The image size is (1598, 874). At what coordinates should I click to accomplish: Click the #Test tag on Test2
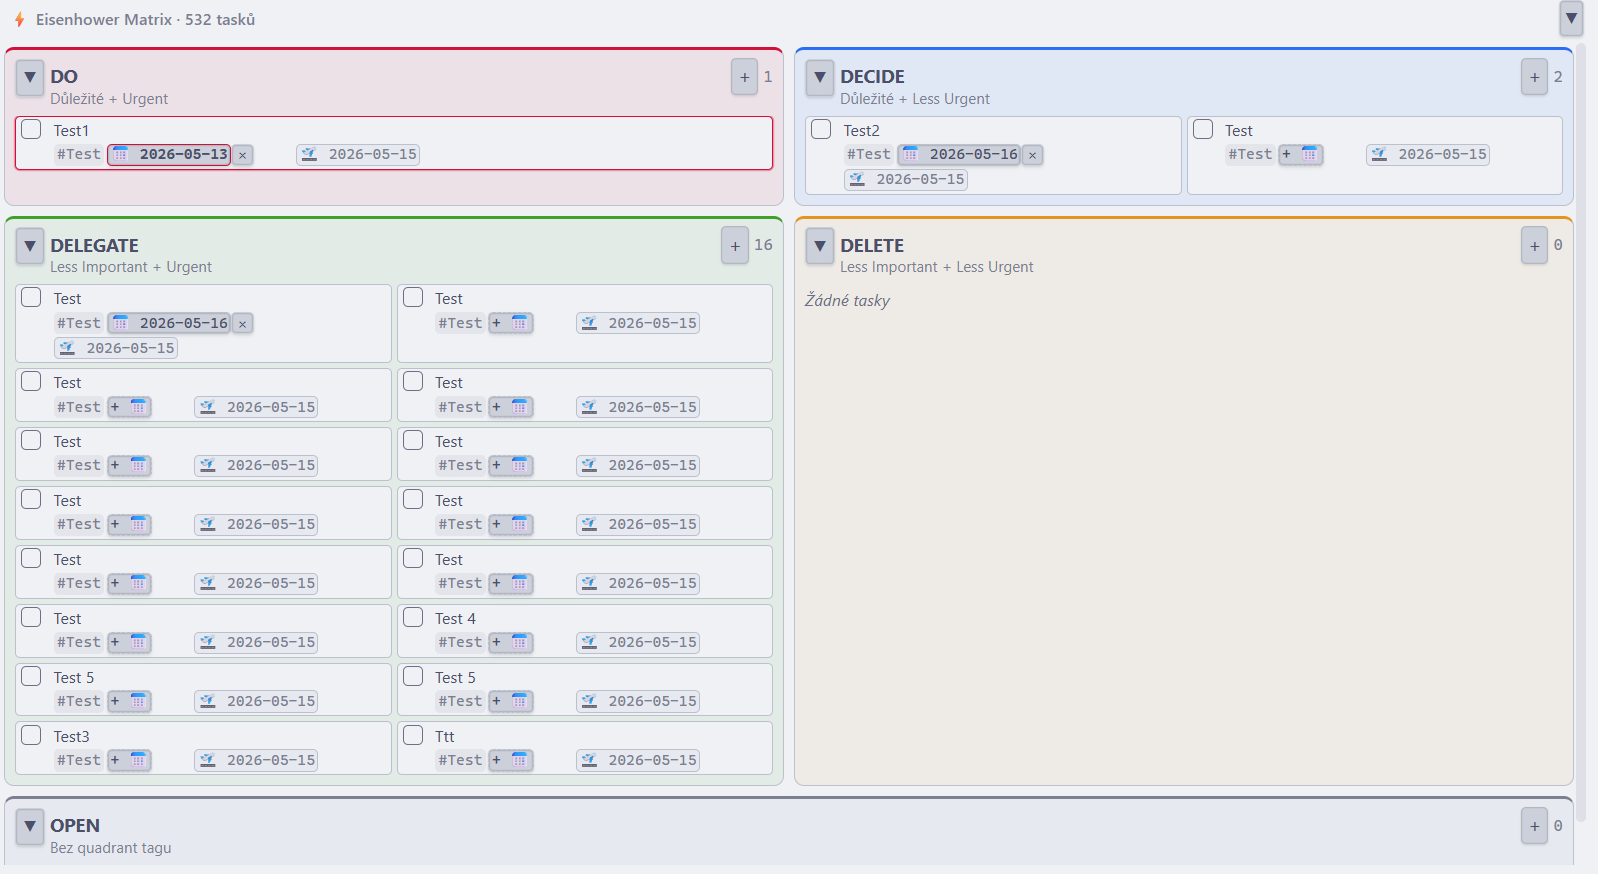tap(868, 155)
